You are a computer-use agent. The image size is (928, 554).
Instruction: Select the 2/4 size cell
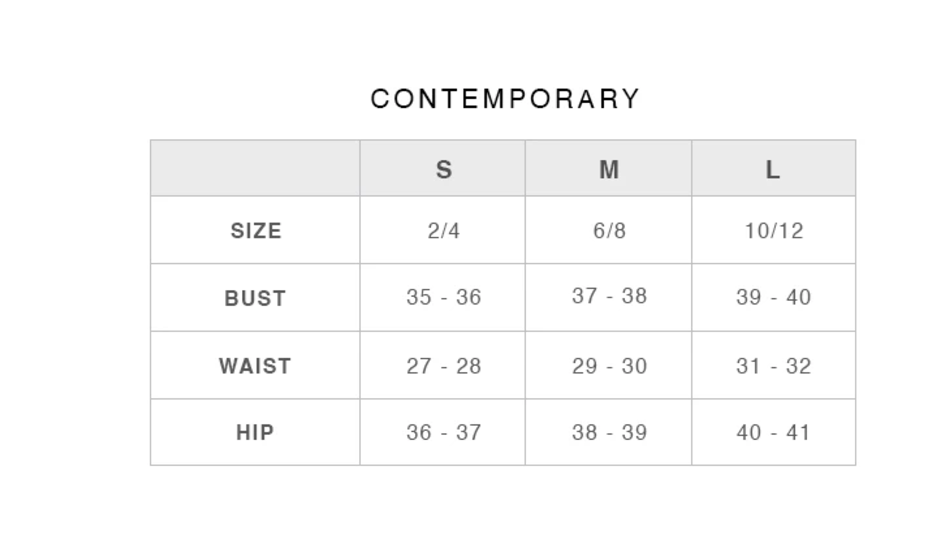[444, 231]
